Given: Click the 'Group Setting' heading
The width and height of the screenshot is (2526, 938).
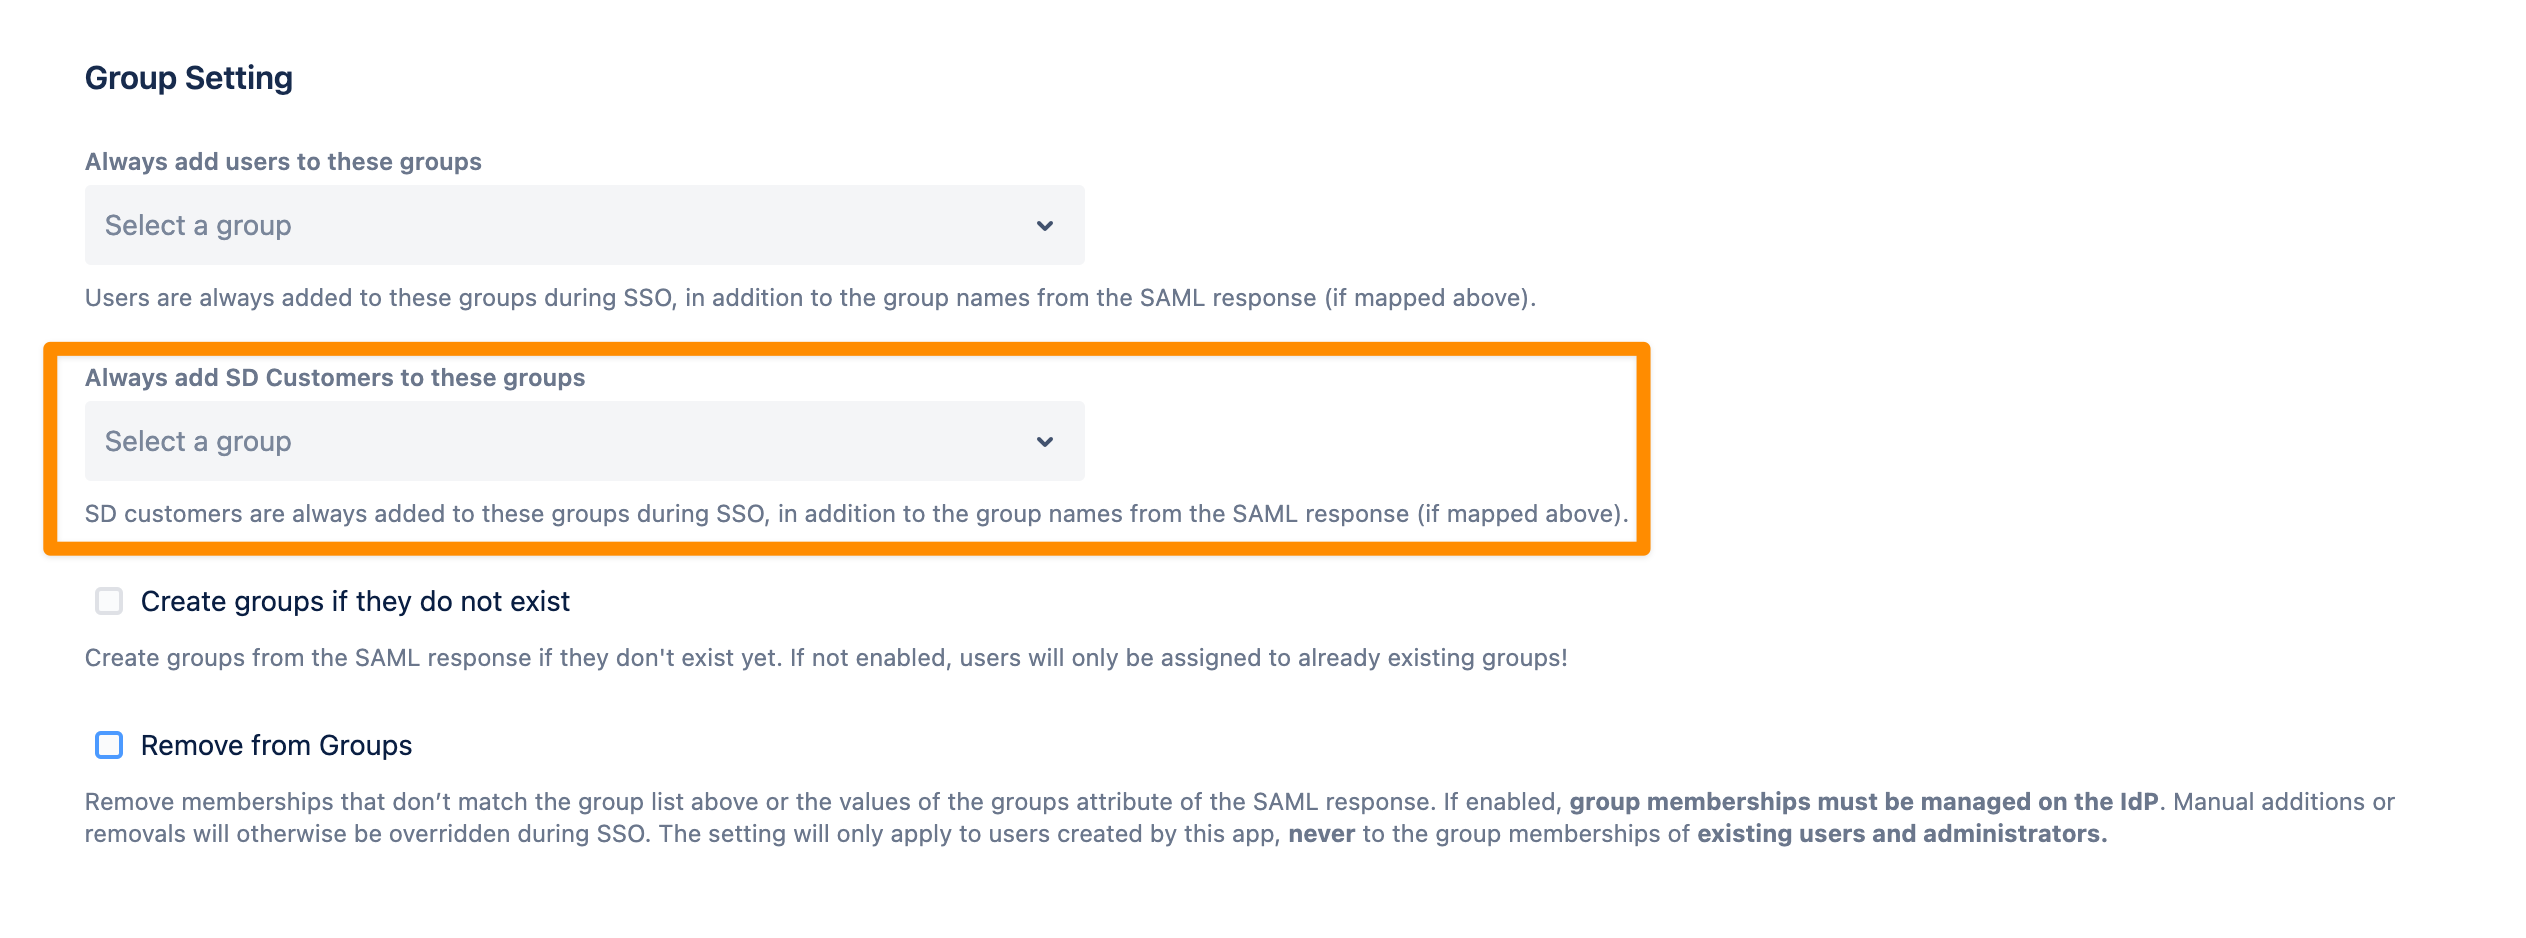Looking at the screenshot, I should coord(189,78).
